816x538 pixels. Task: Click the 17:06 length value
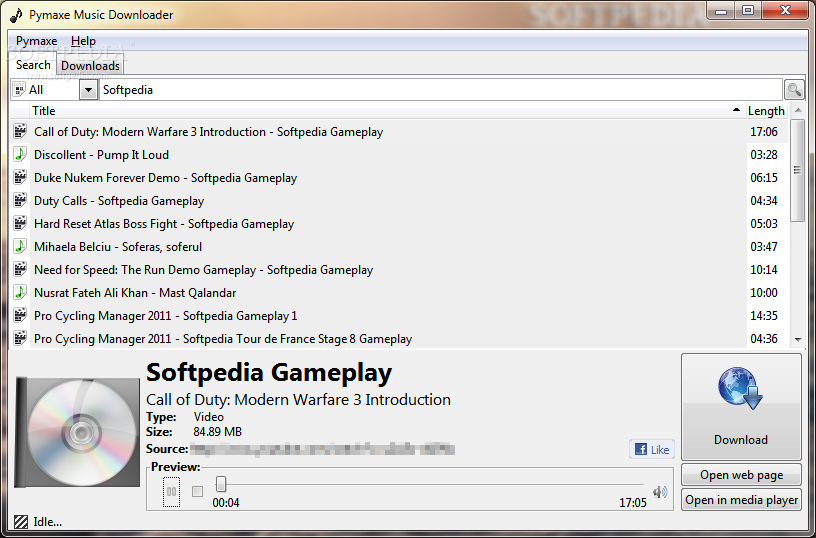763,132
